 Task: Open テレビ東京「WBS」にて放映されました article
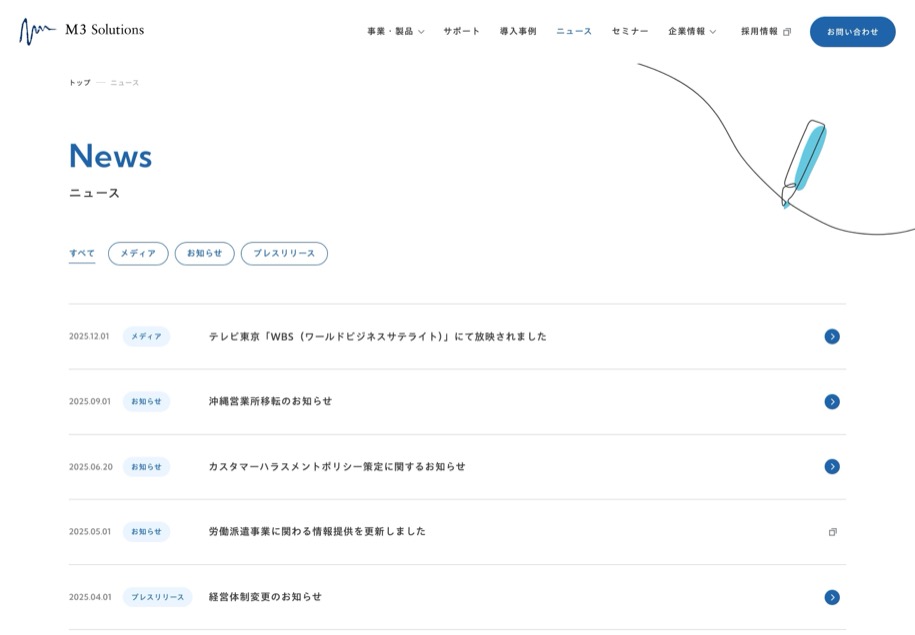coord(378,337)
